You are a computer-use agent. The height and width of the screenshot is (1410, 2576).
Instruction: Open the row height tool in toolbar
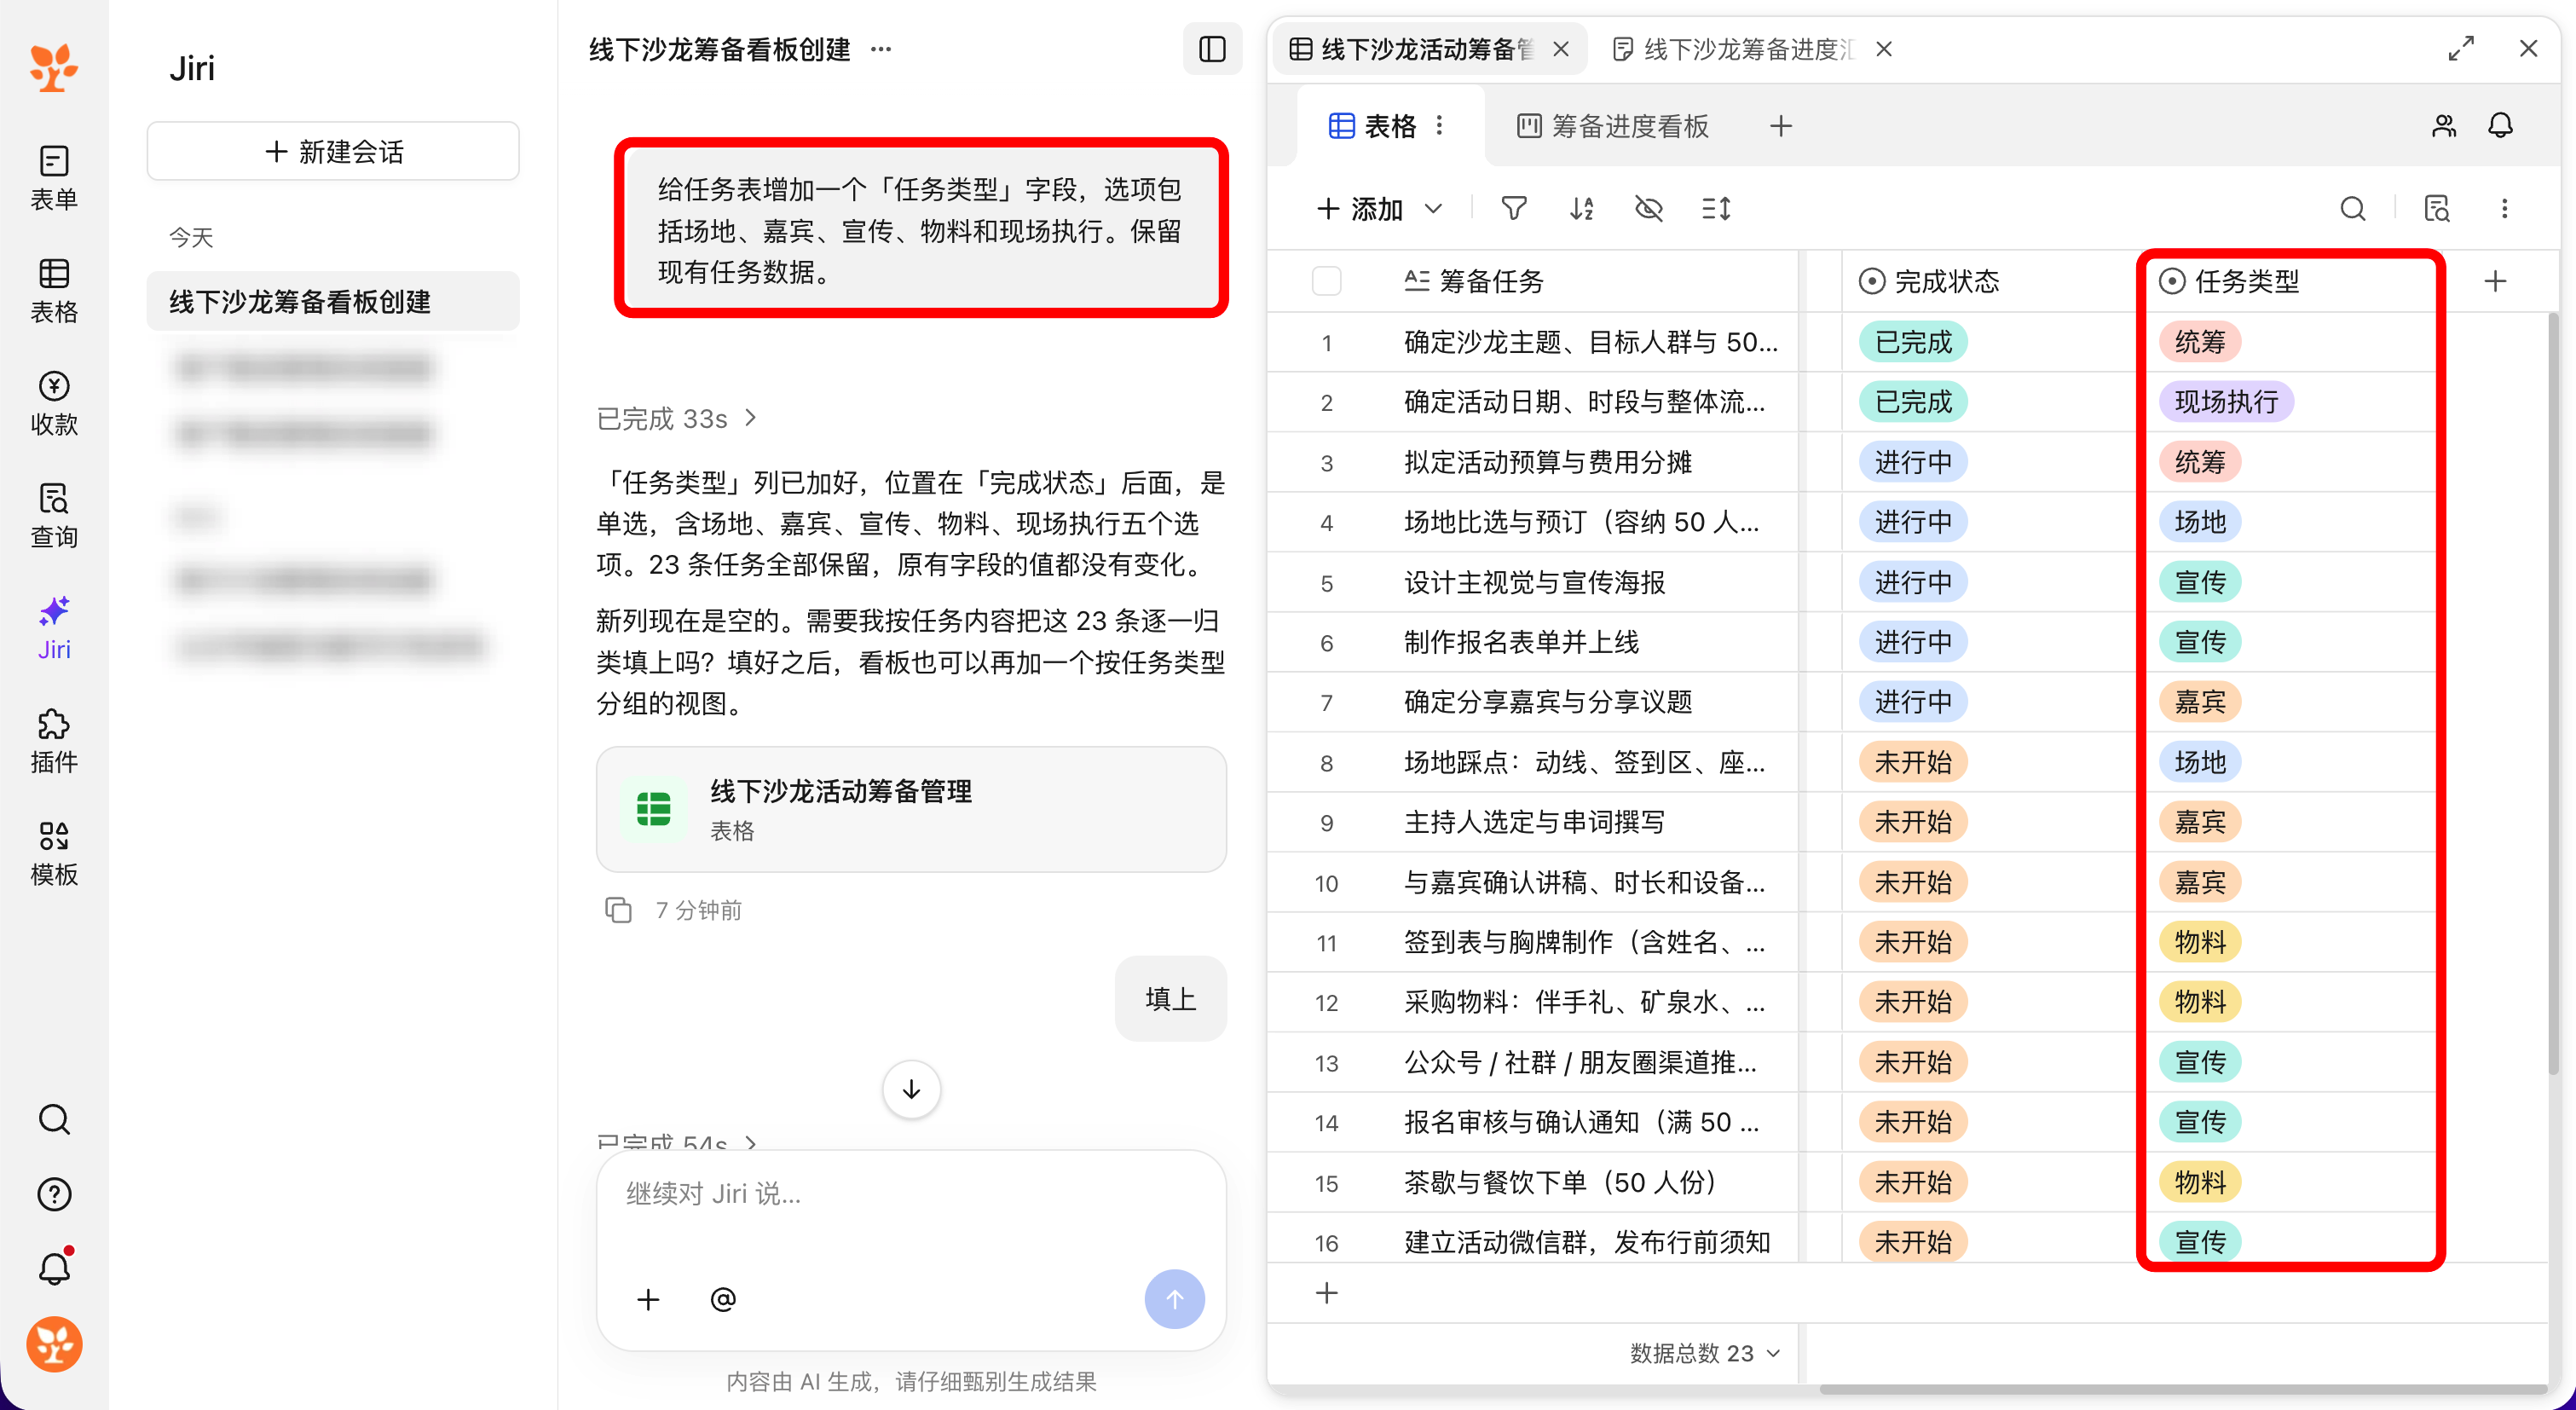[x=1716, y=208]
